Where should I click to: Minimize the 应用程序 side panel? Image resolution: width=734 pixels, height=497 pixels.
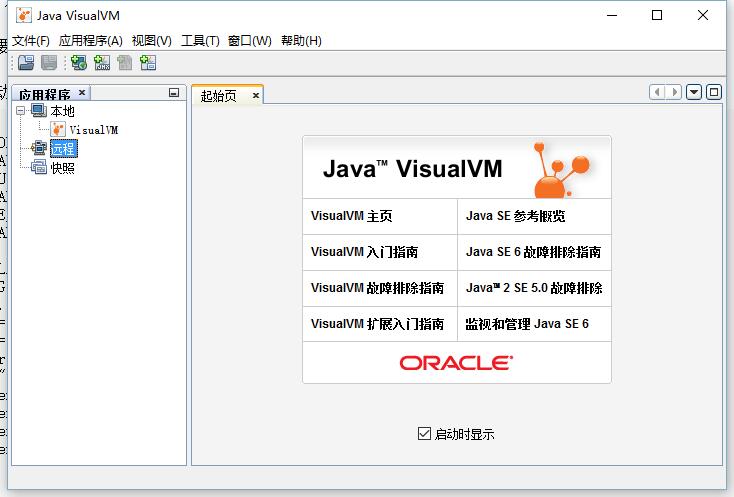tap(174, 93)
